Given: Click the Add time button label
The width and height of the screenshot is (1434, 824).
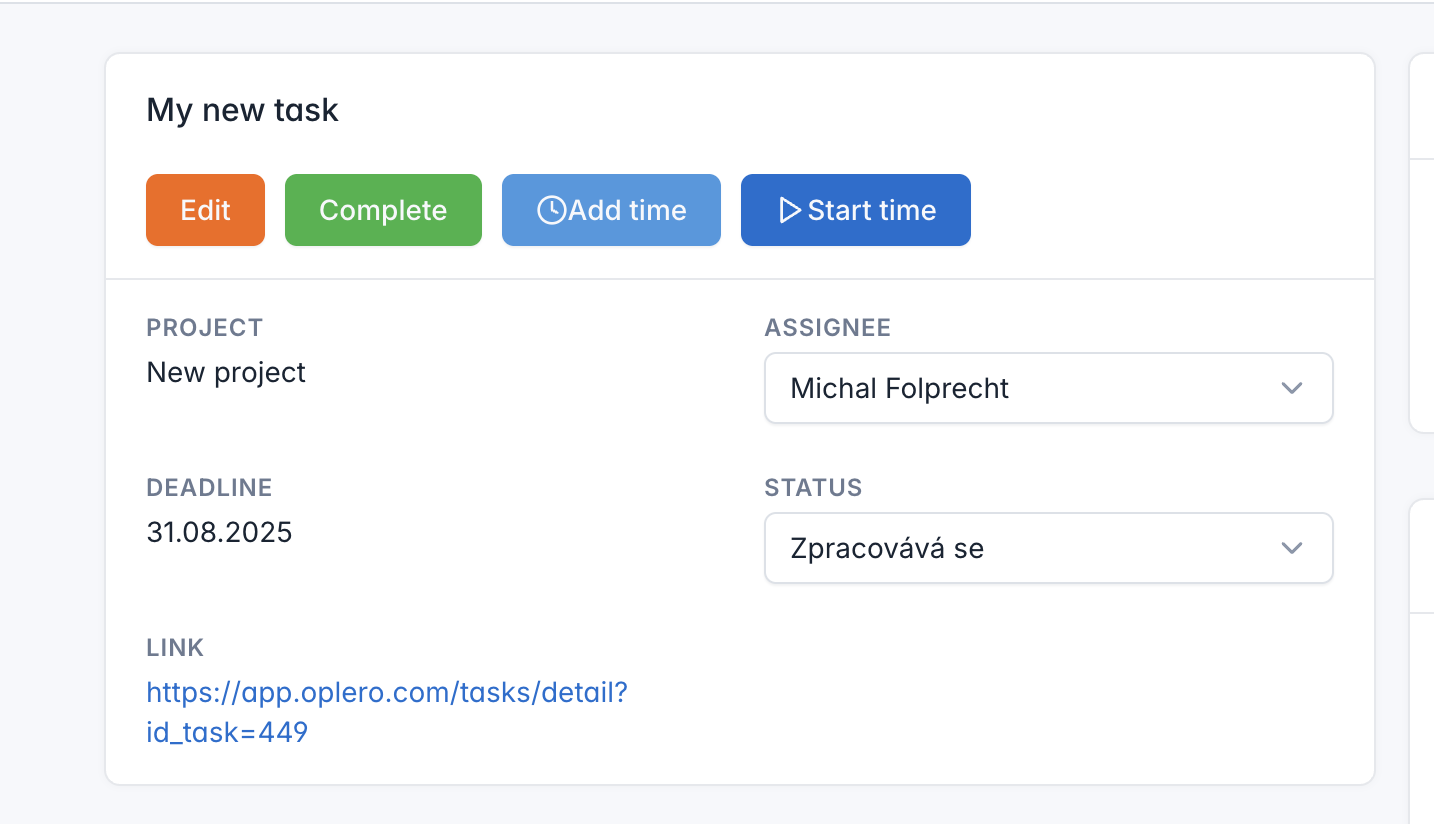Looking at the screenshot, I should click(627, 210).
